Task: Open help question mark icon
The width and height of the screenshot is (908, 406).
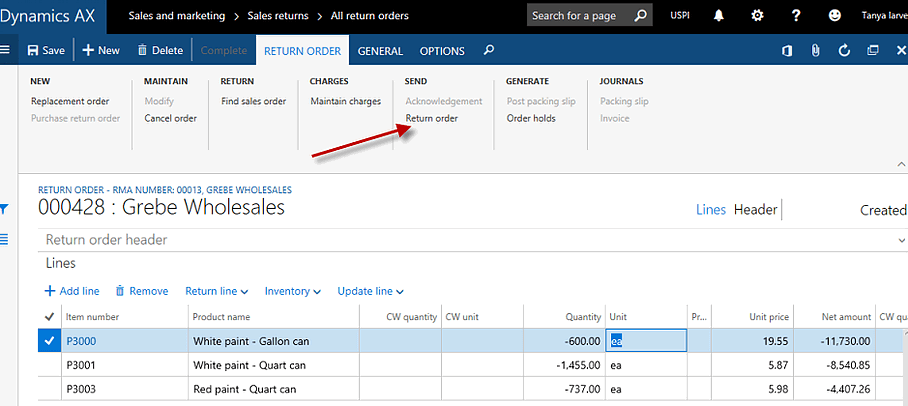Action: (x=796, y=16)
